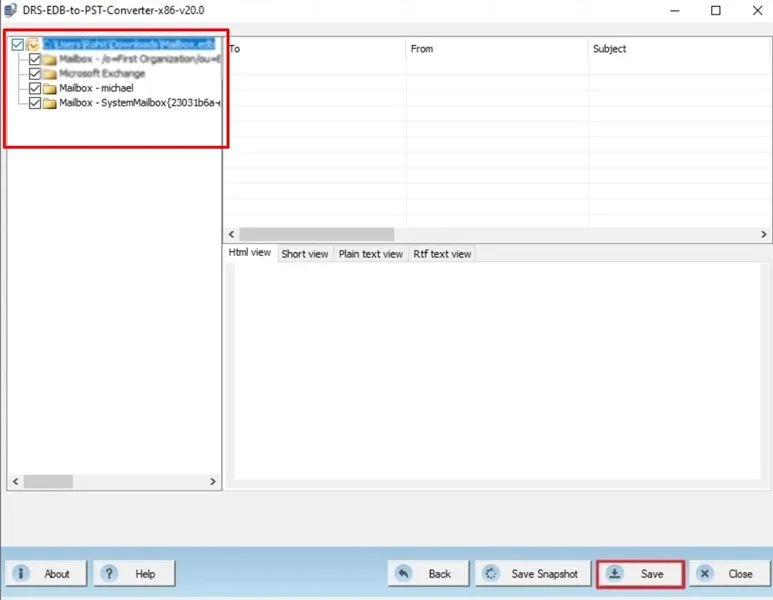Select the Mailbox - michael tree item
The height and width of the screenshot is (600, 773).
click(x=96, y=88)
